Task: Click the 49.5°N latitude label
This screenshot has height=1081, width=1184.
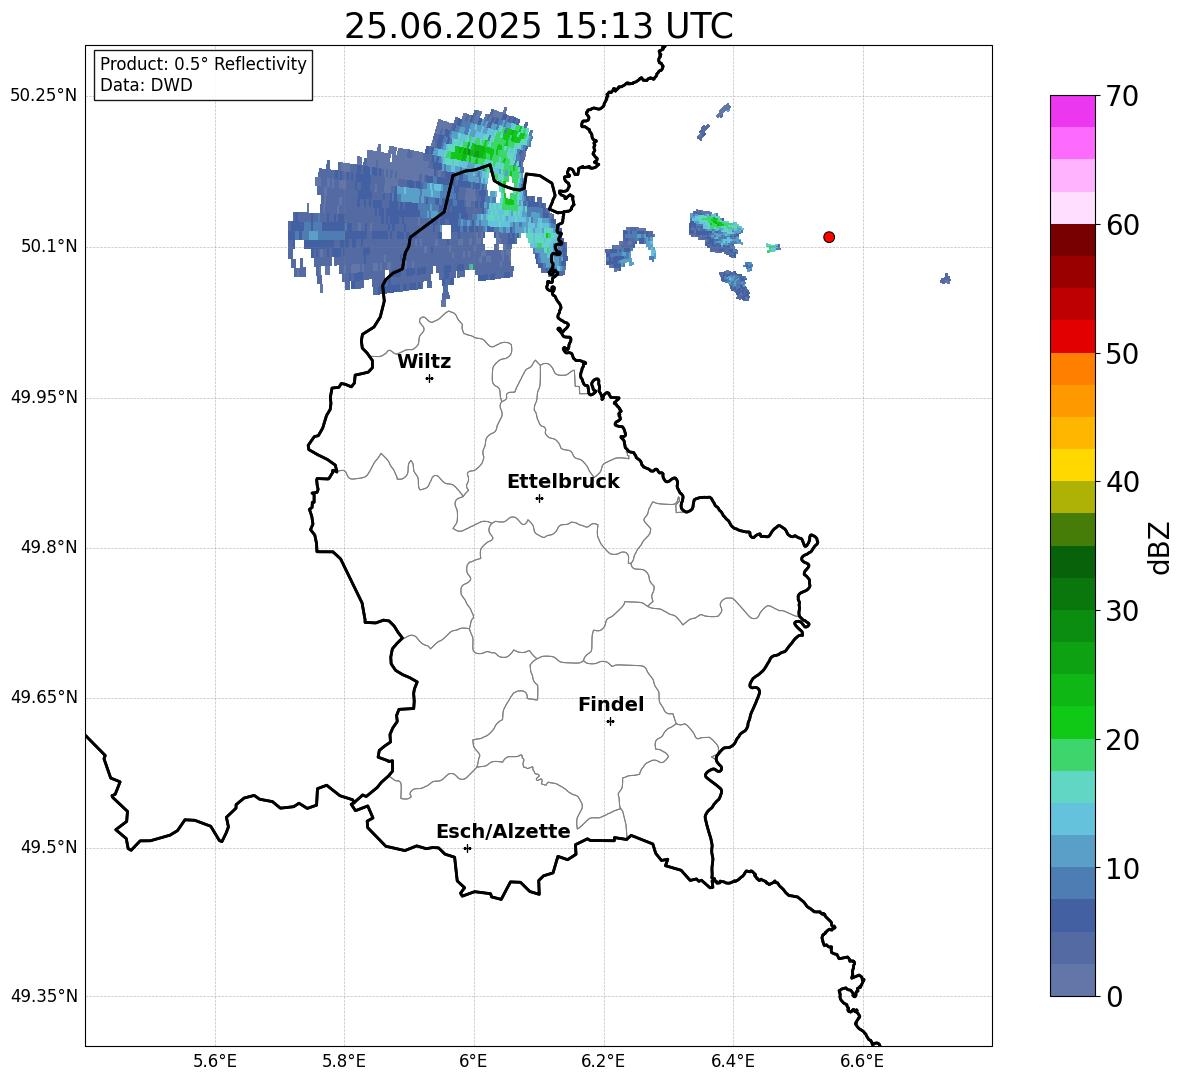Action: click(49, 847)
